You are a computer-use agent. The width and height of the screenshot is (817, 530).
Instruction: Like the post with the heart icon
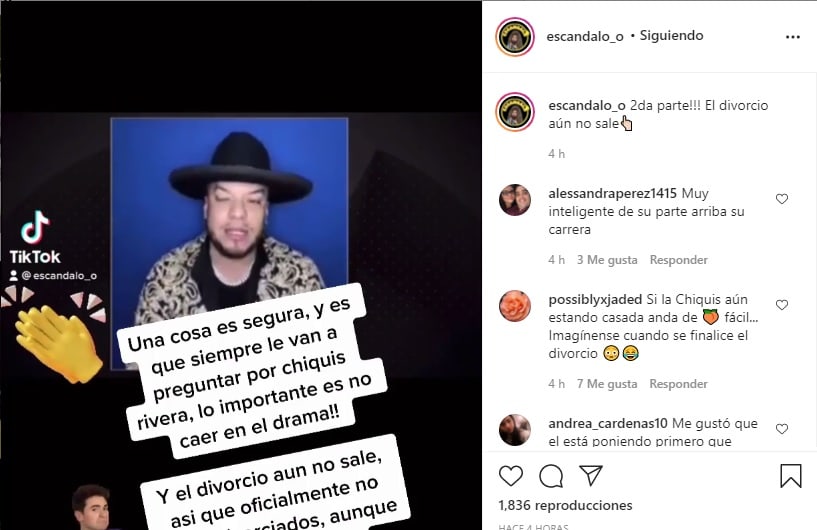click(511, 476)
